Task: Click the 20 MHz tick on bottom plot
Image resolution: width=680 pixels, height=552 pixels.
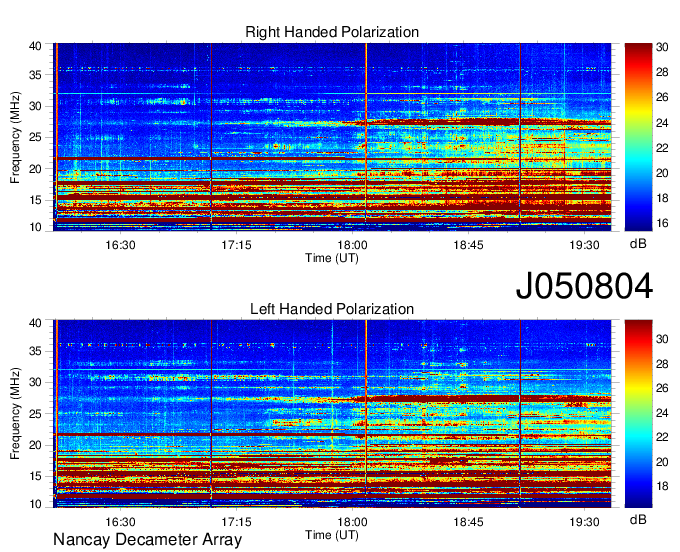Action: (x=36, y=445)
